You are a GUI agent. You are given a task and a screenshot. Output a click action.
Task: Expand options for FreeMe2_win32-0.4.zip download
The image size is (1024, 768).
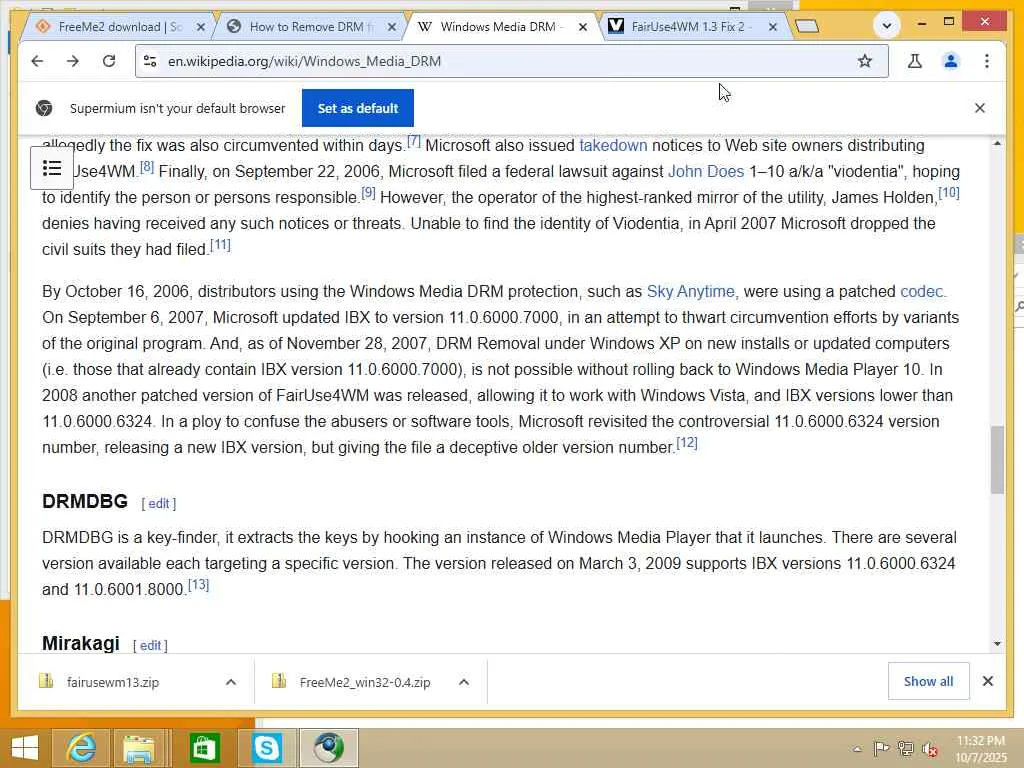point(464,682)
